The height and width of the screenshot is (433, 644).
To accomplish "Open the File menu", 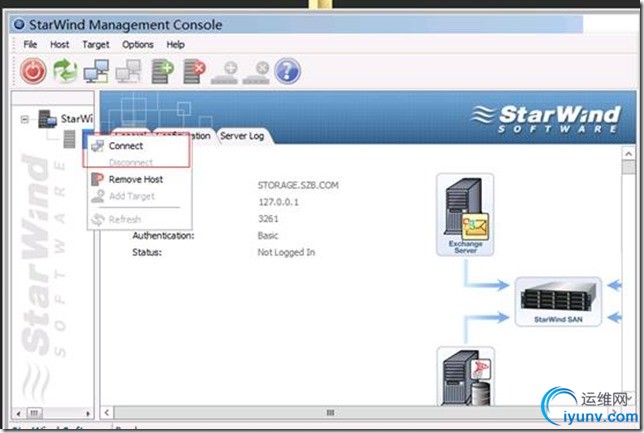I will (x=30, y=44).
